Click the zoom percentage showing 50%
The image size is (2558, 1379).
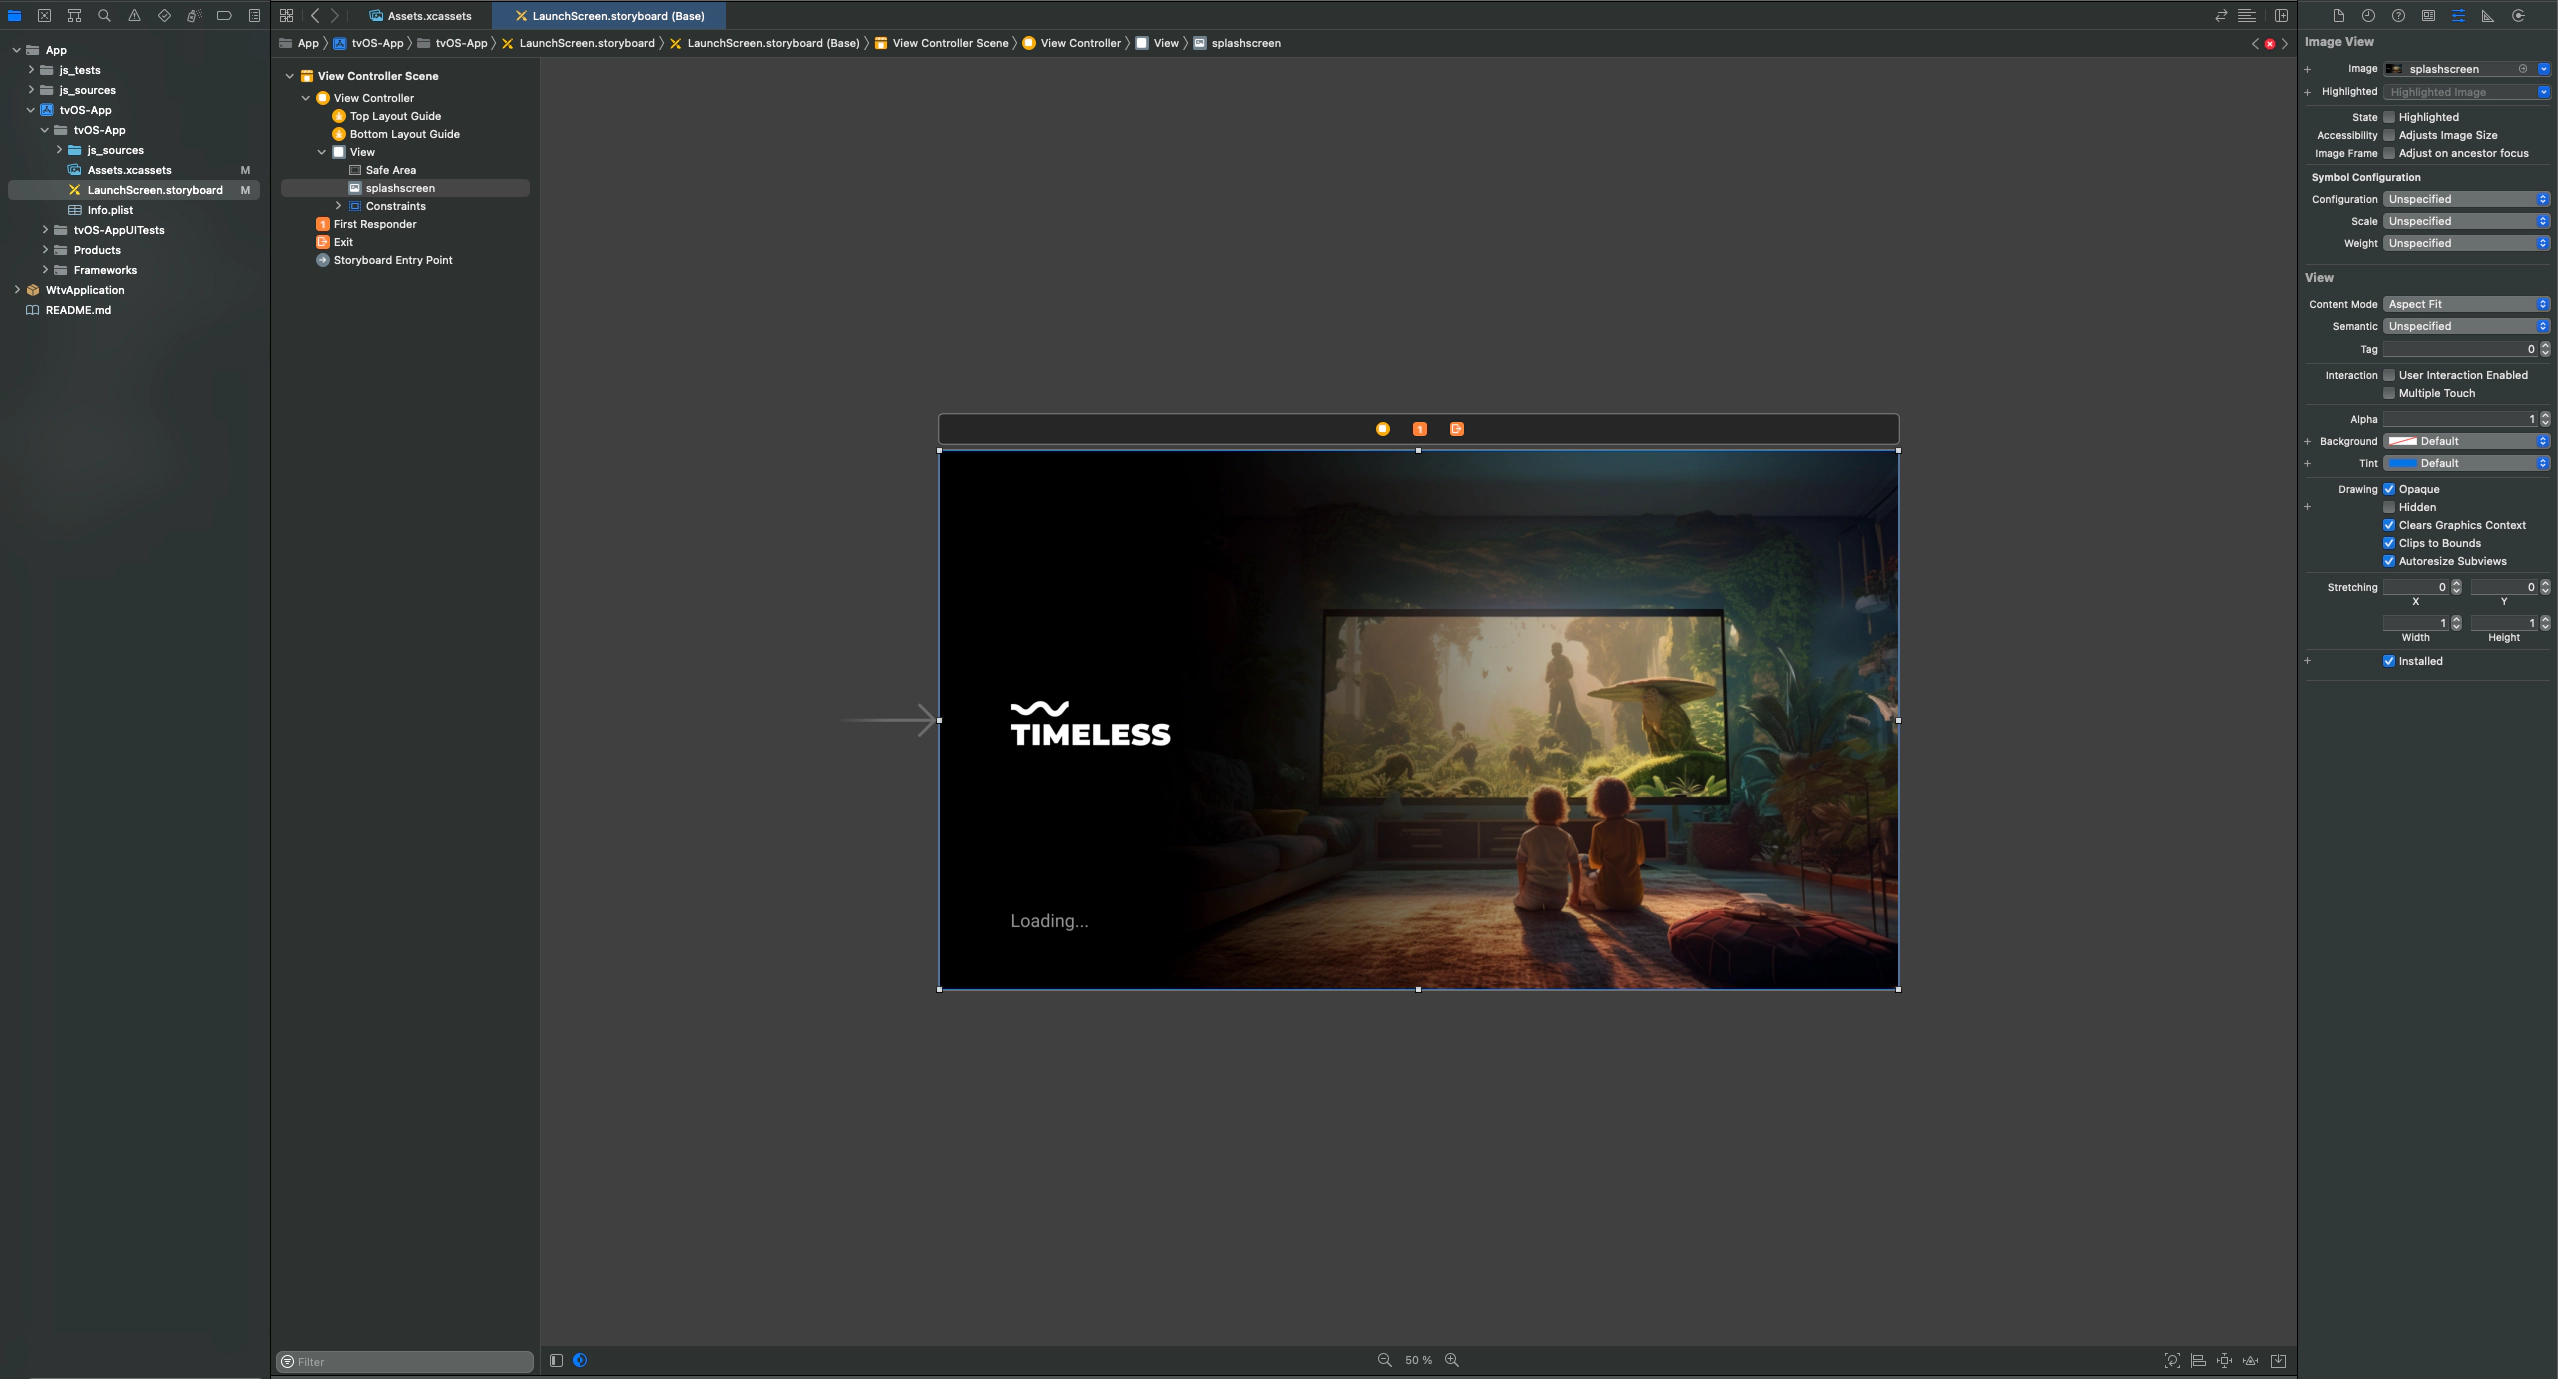point(1418,1360)
